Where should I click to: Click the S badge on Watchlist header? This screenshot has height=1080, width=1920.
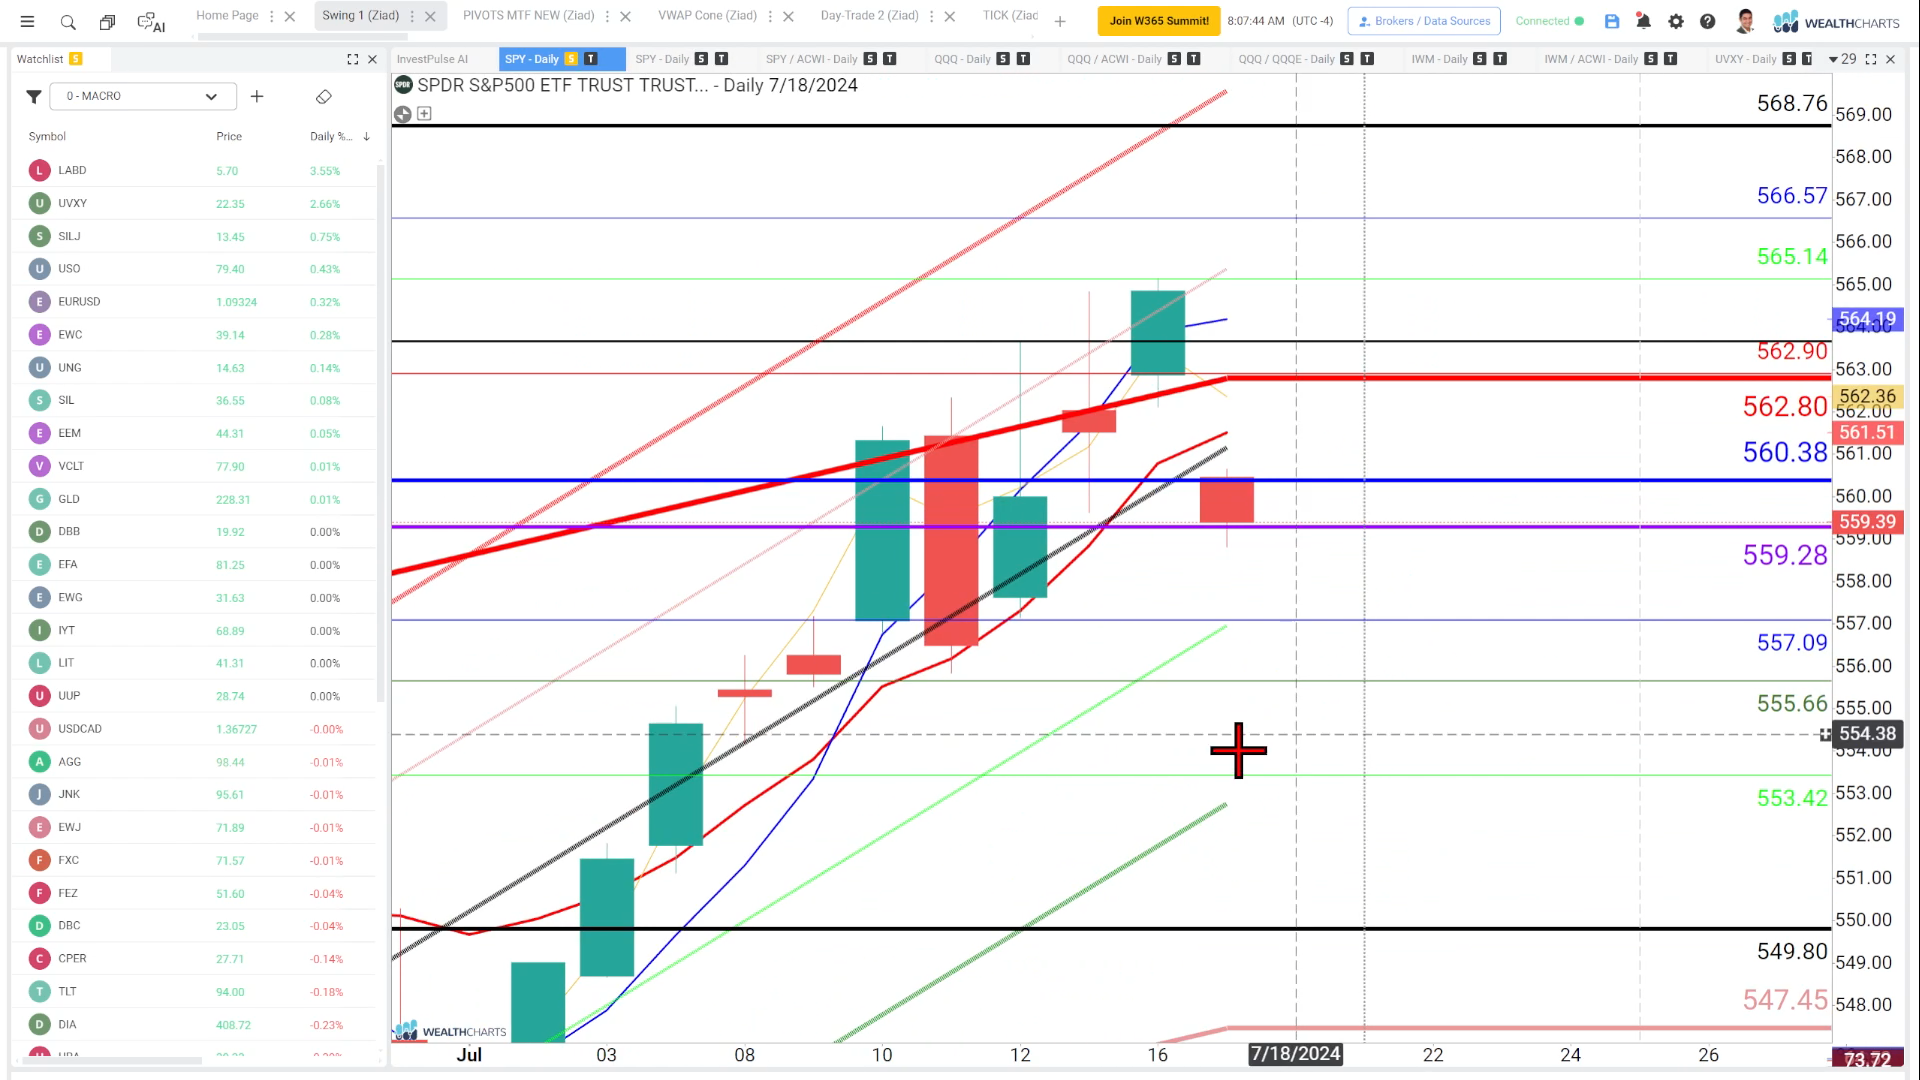[x=76, y=59]
